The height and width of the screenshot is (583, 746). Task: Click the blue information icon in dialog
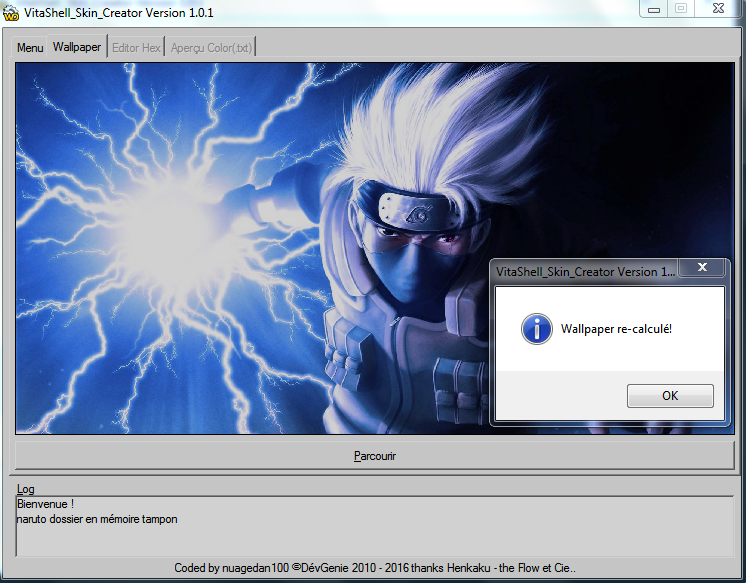point(537,328)
